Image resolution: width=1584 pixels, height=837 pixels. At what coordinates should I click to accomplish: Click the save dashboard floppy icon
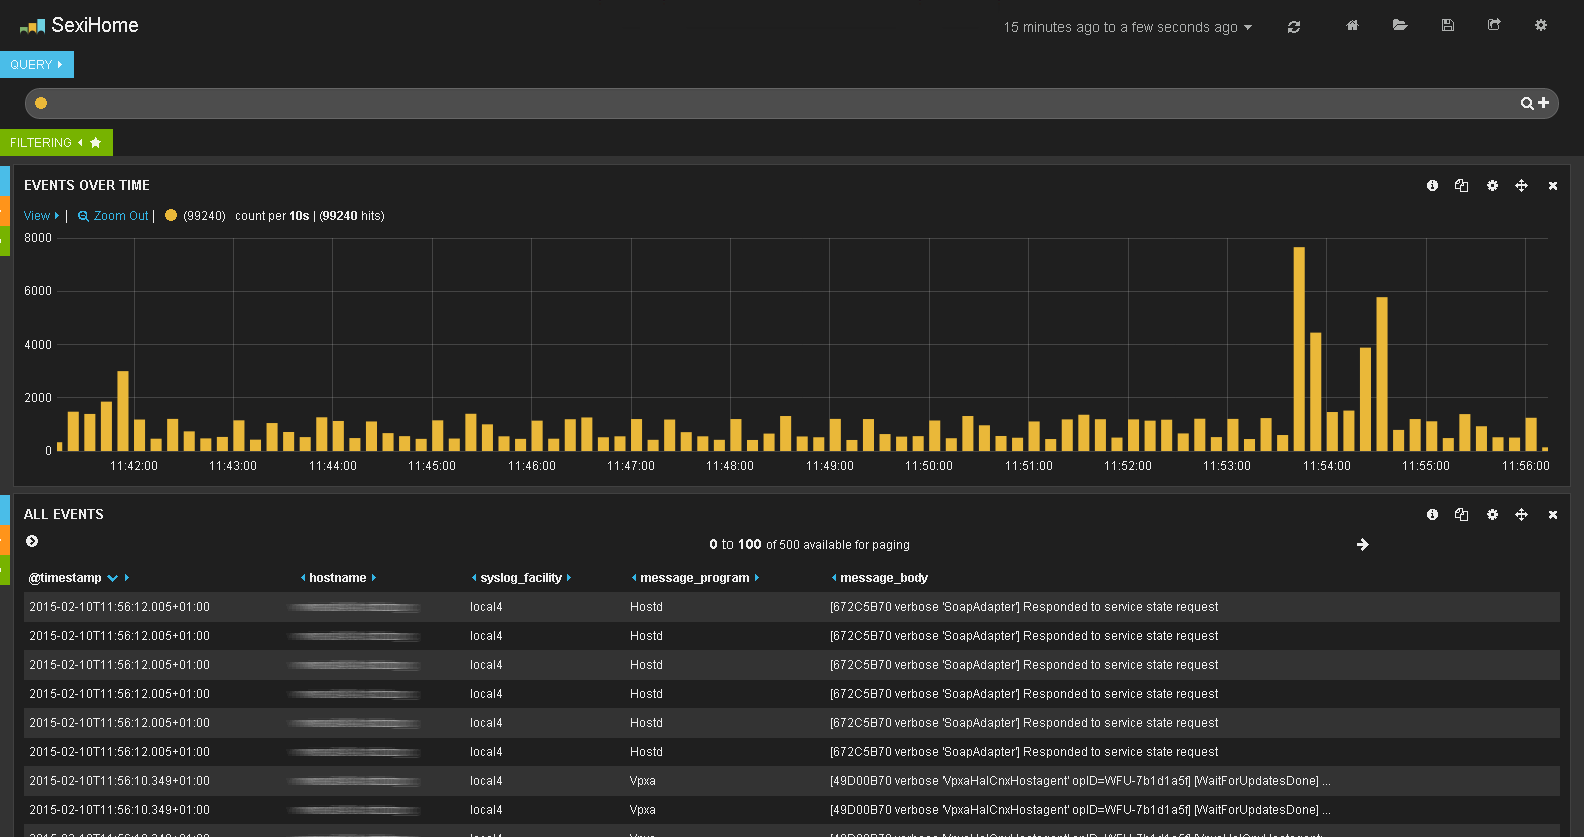pos(1447,25)
